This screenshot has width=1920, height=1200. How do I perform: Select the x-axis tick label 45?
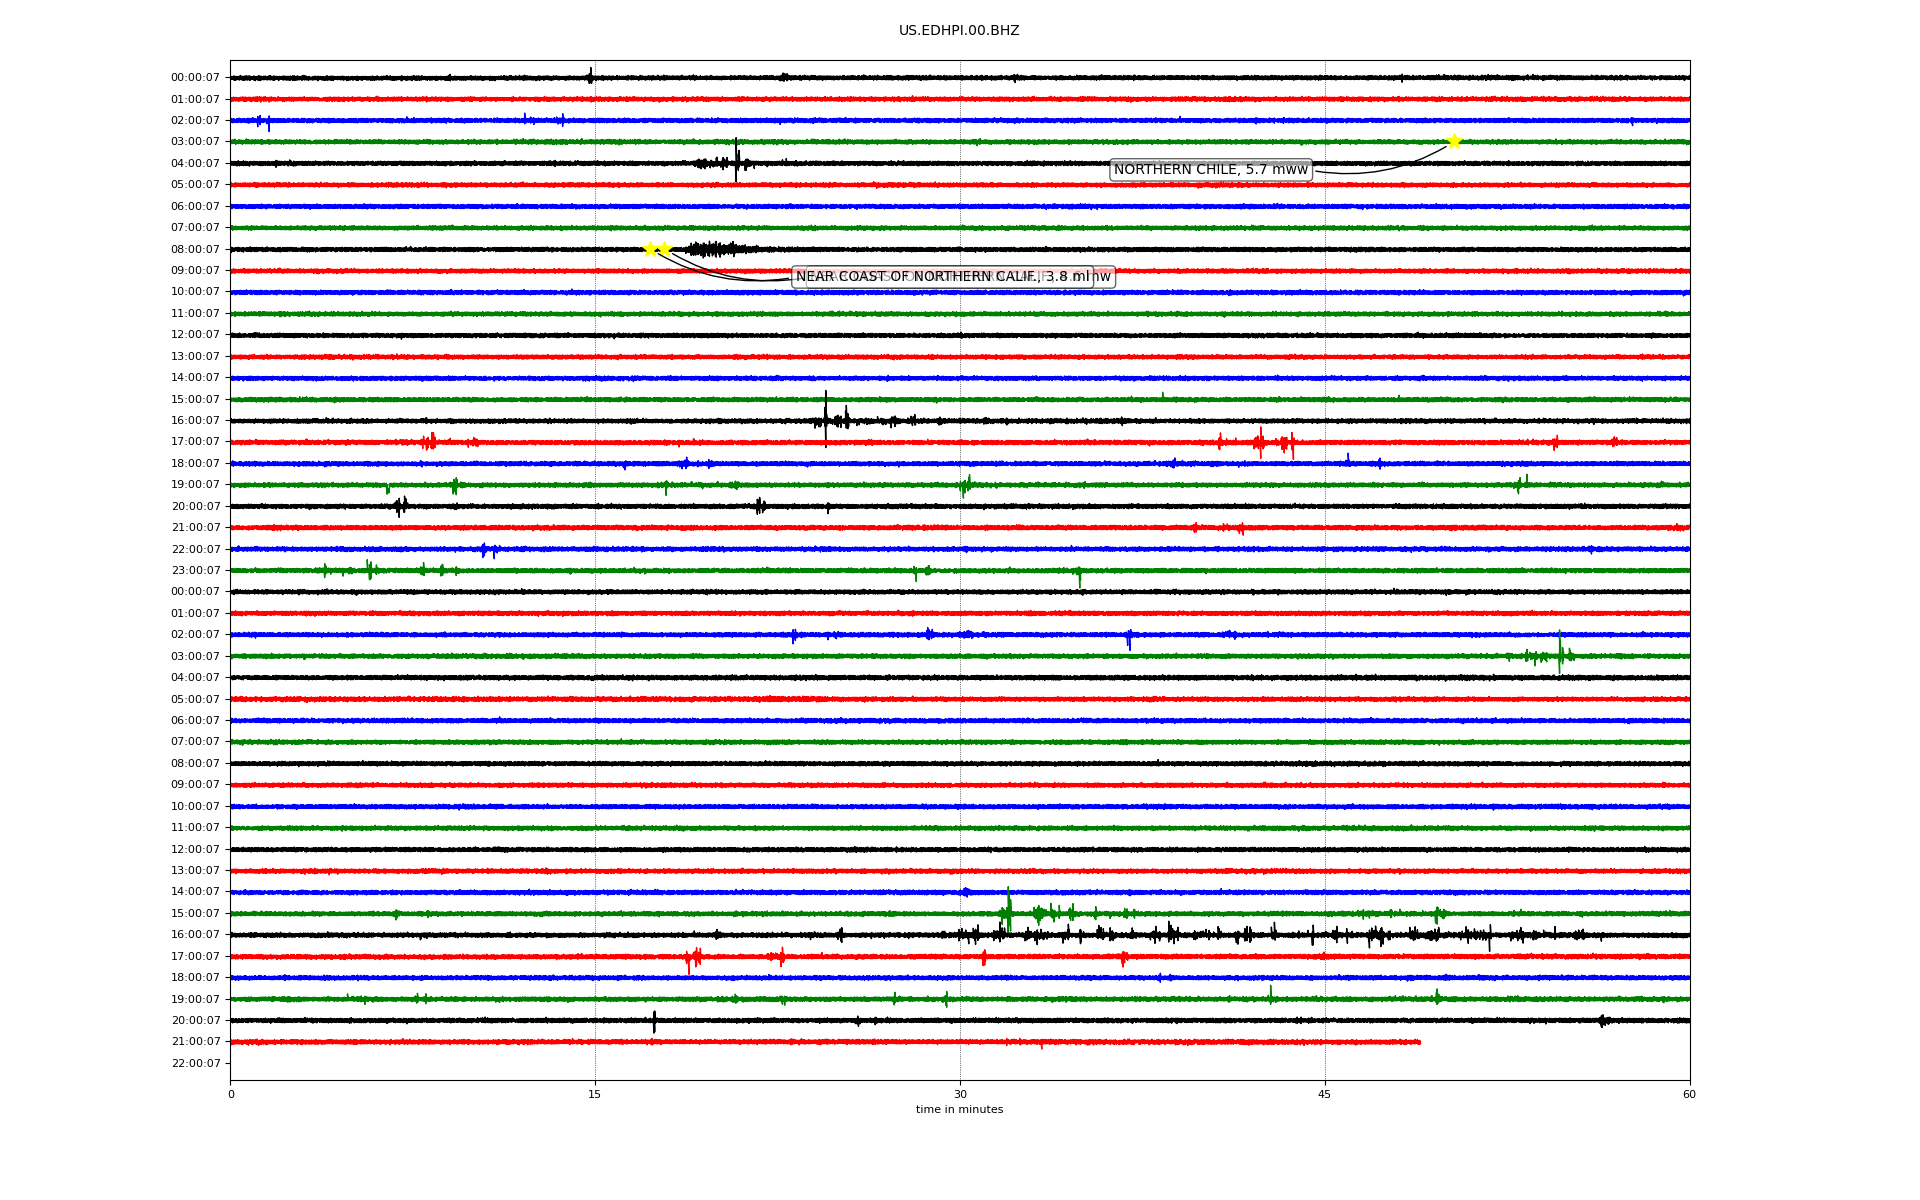click(1325, 1094)
